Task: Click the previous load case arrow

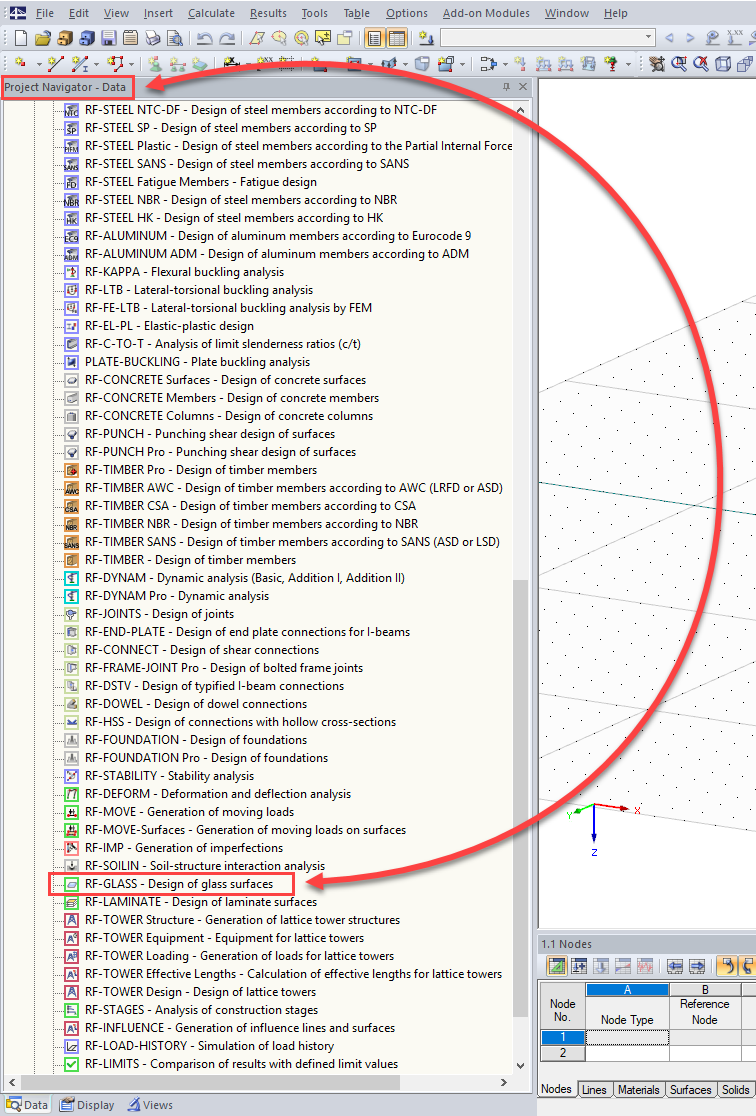Action: point(668,38)
